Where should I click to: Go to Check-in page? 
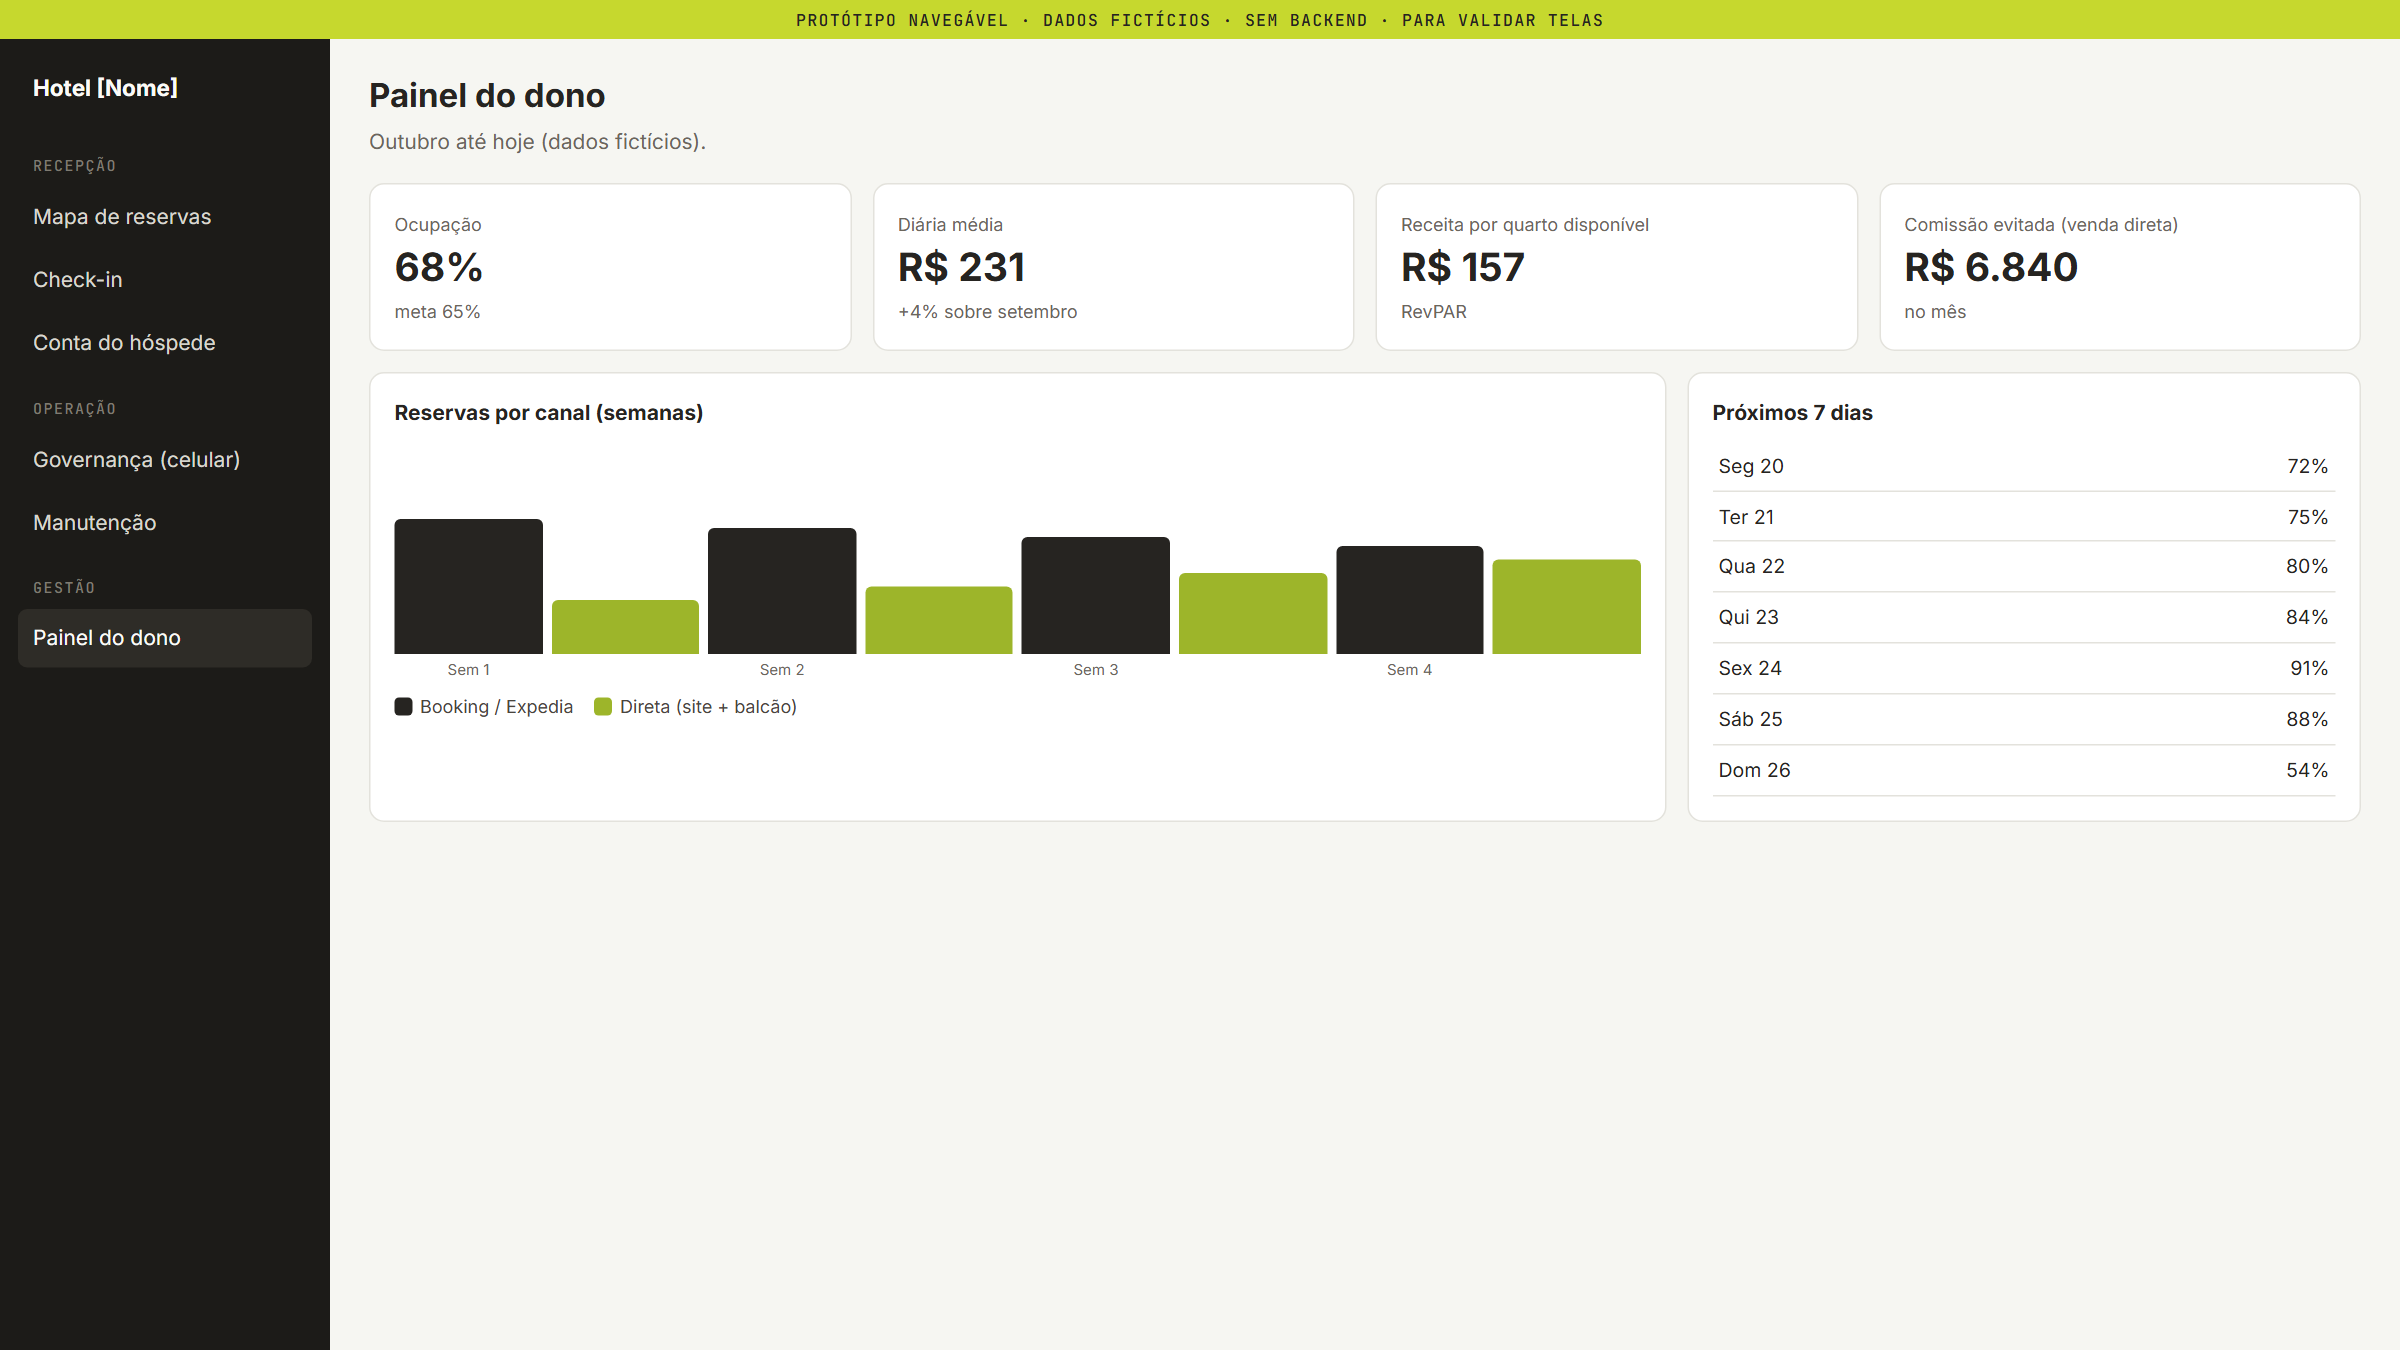pos(164,280)
